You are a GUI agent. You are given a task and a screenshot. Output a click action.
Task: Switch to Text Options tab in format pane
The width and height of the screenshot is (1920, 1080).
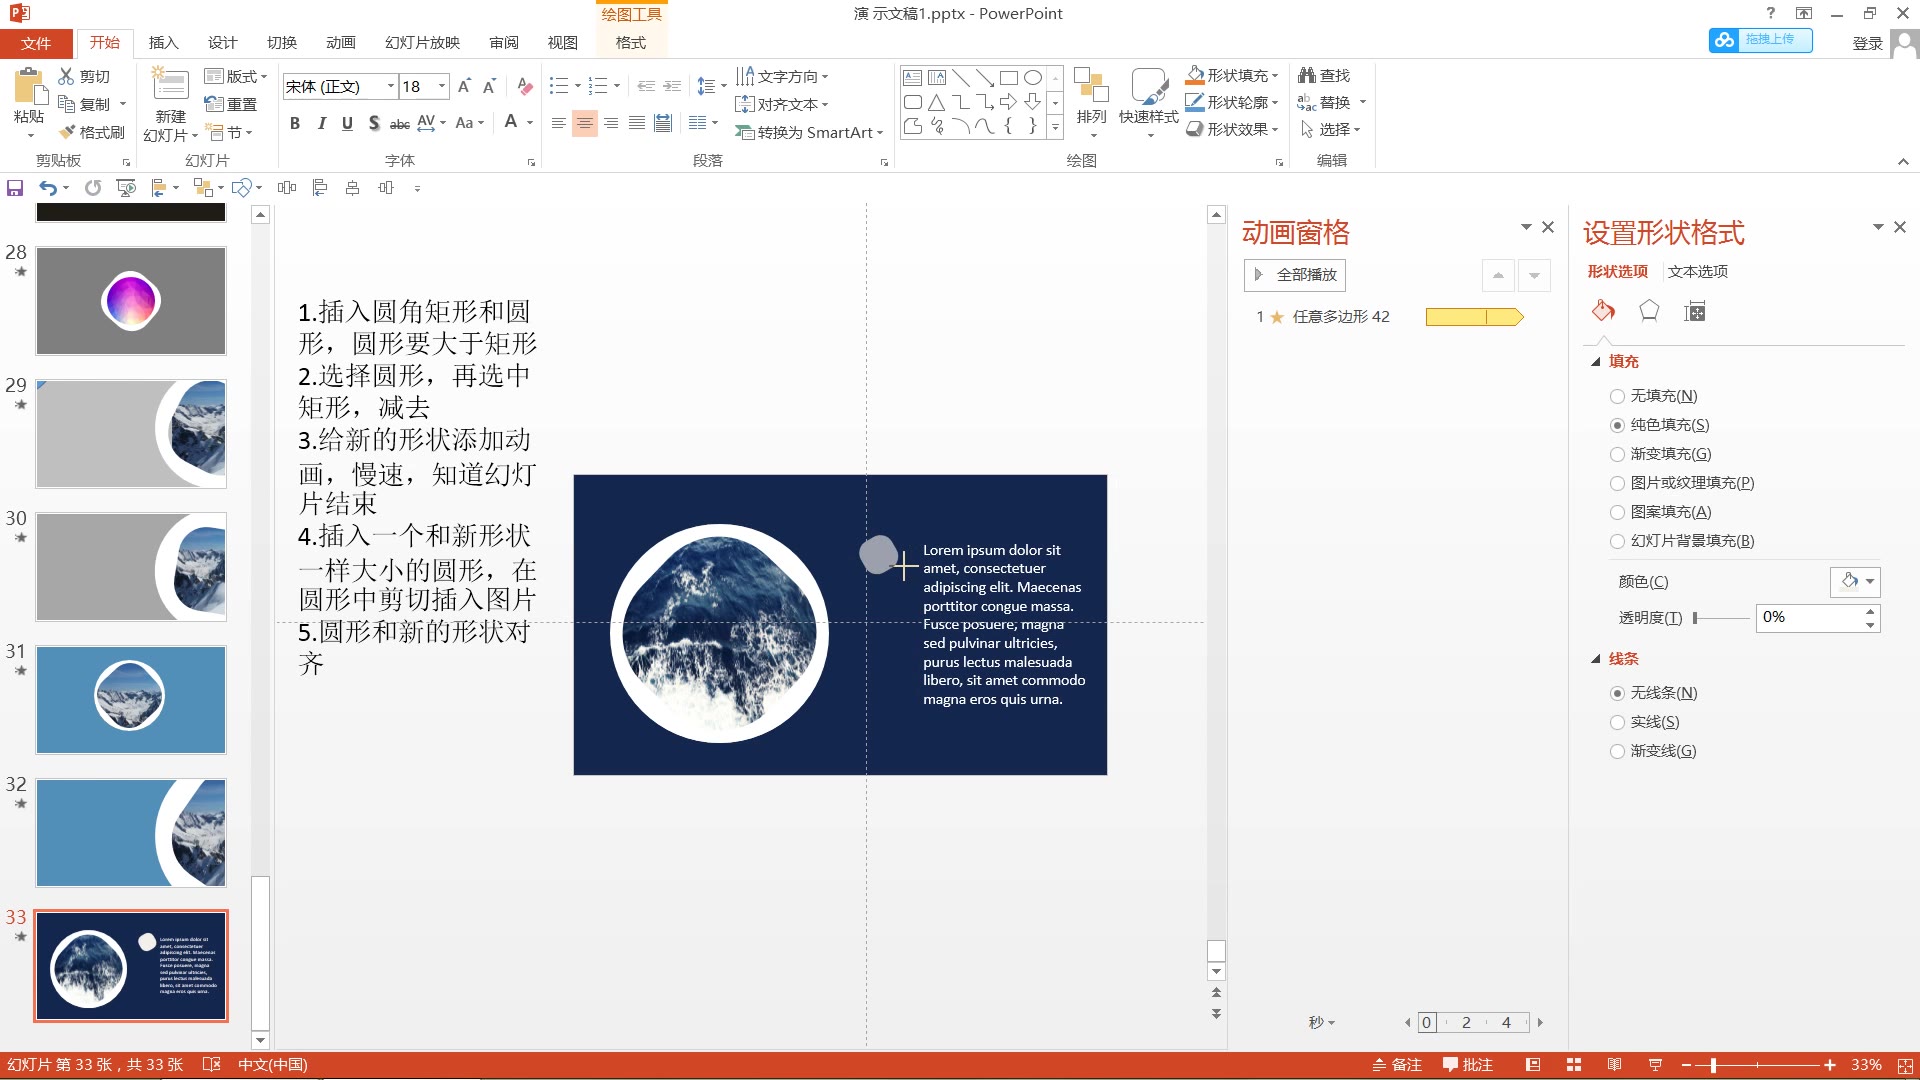point(1697,271)
